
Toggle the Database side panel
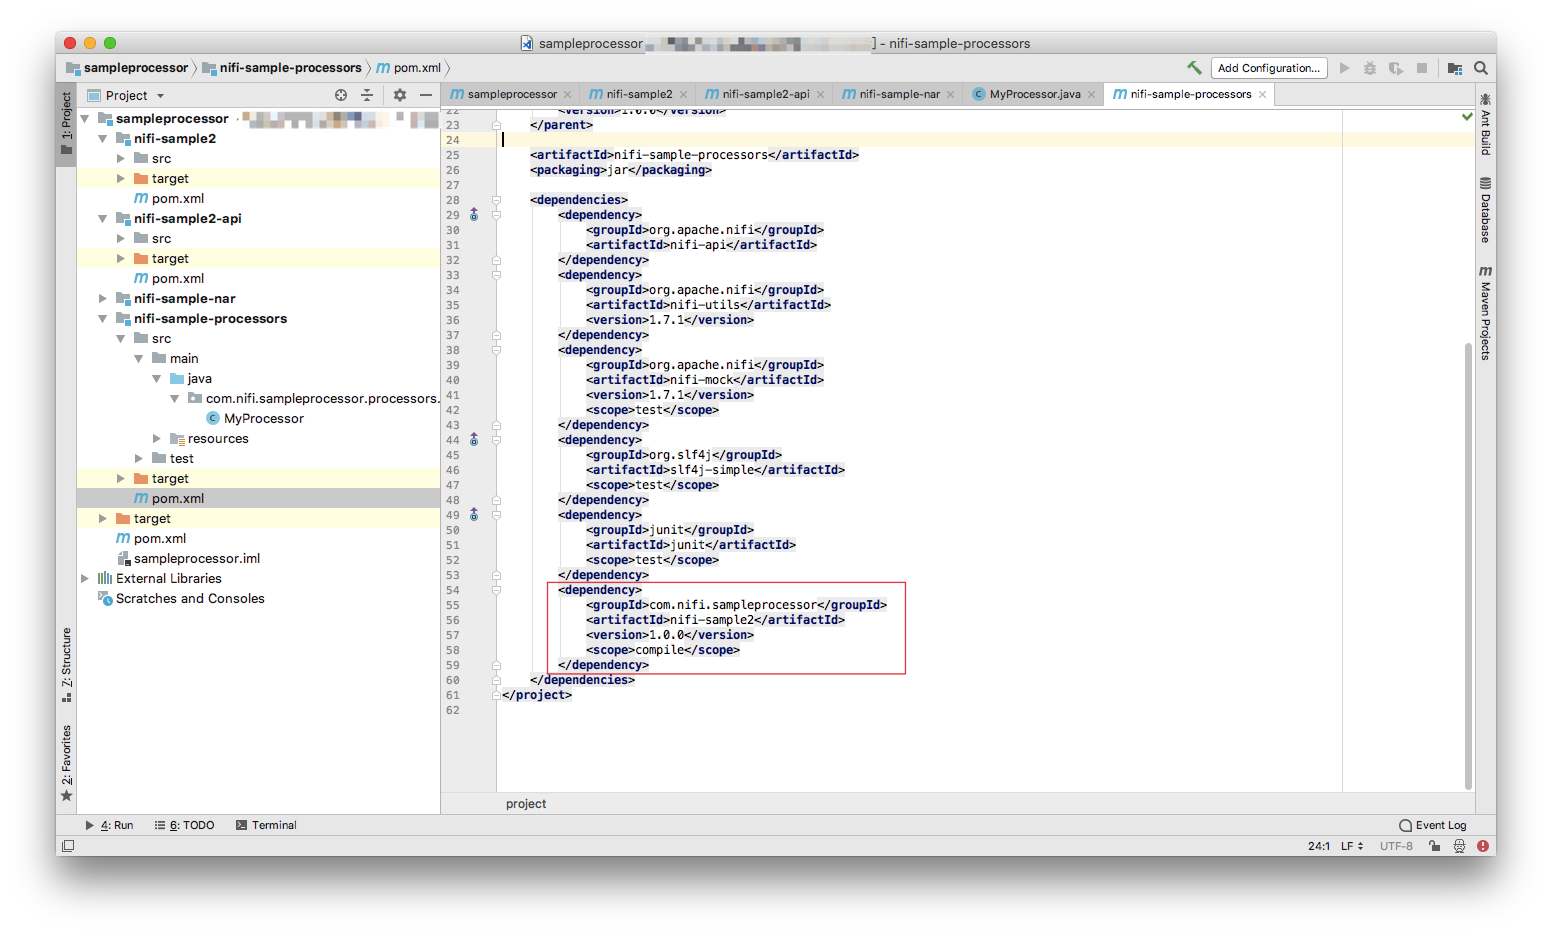(1485, 210)
